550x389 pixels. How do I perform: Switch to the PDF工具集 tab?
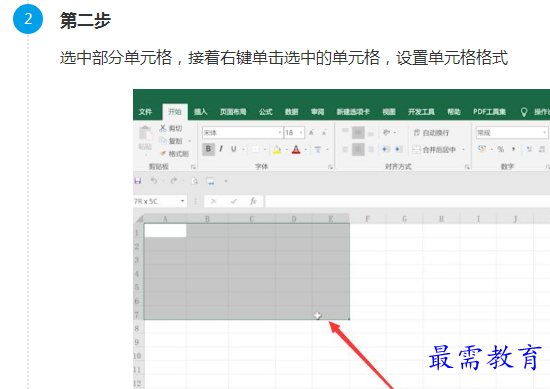click(x=489, y=112)
